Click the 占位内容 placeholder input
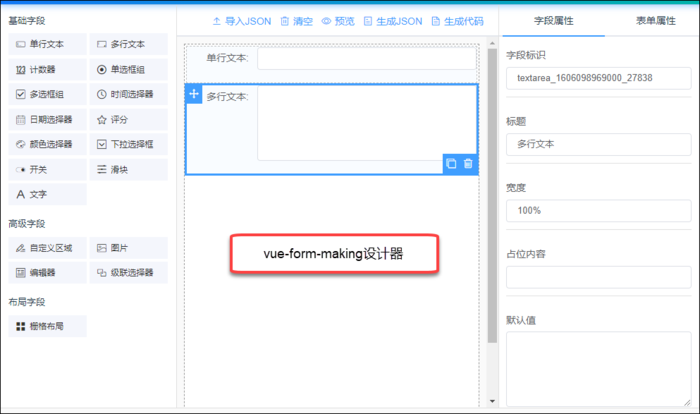The width and height of the screenshot is (700, 414). click(599, 277)
